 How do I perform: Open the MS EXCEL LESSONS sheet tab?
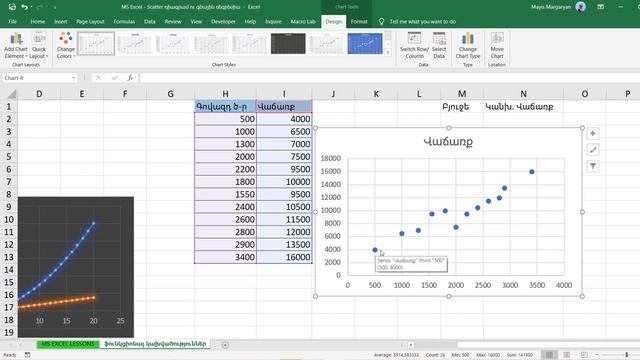[68, 344]
